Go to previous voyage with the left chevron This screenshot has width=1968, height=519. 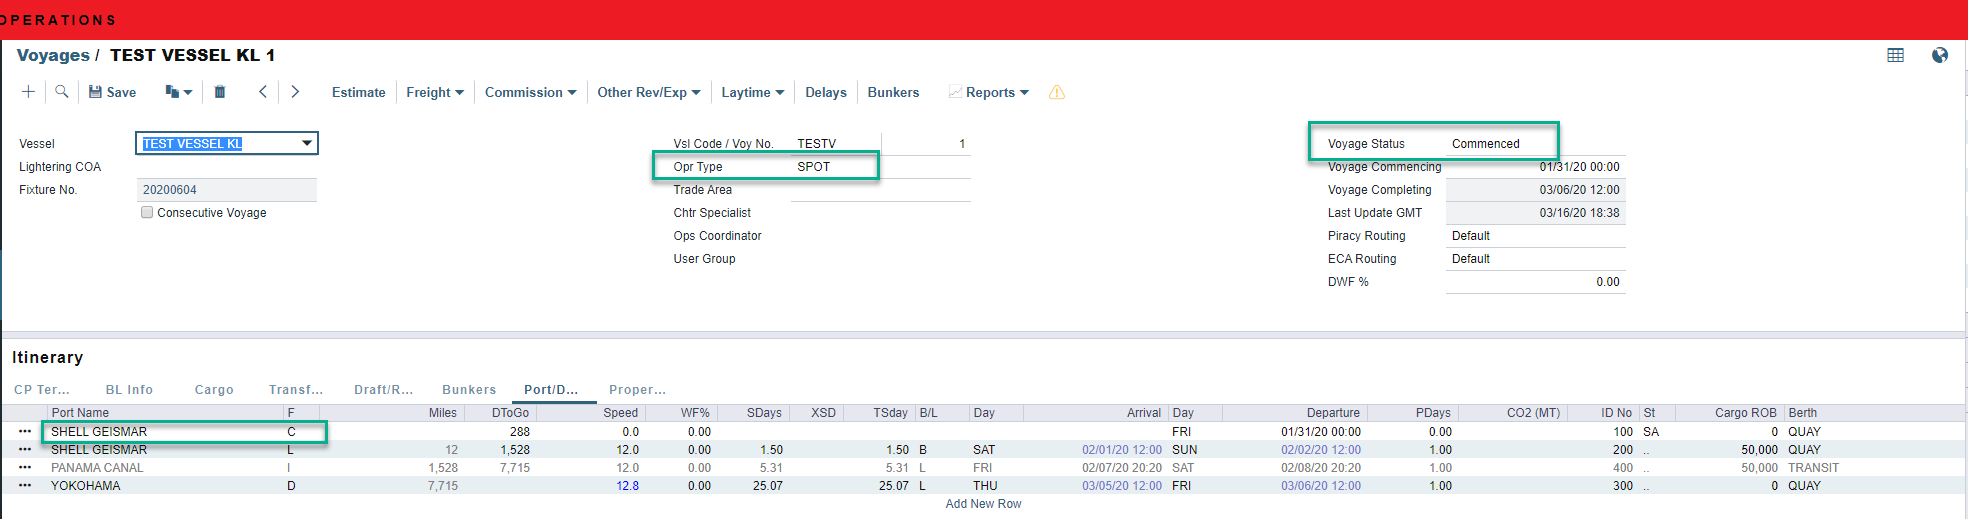263,92
